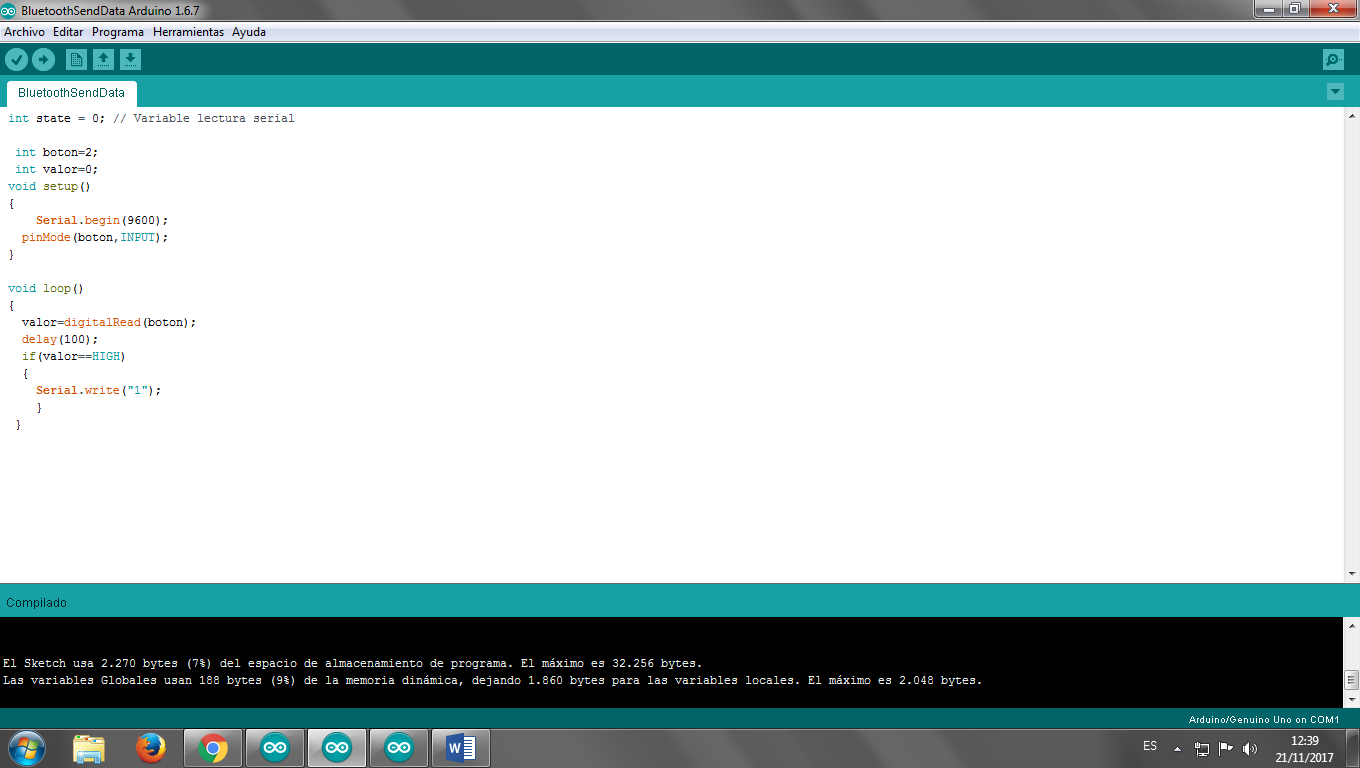Click the 'Serial.write("1");' line

pos(99,390)
